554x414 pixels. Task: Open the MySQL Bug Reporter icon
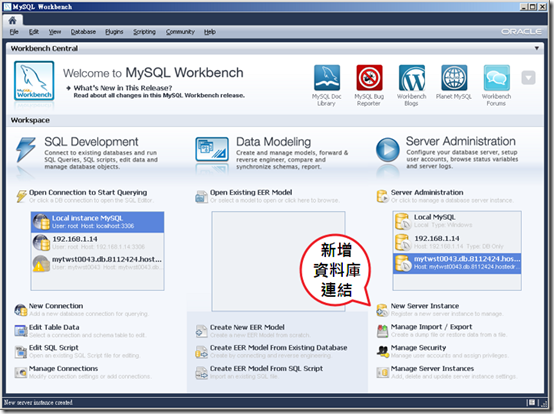(369, 78)
